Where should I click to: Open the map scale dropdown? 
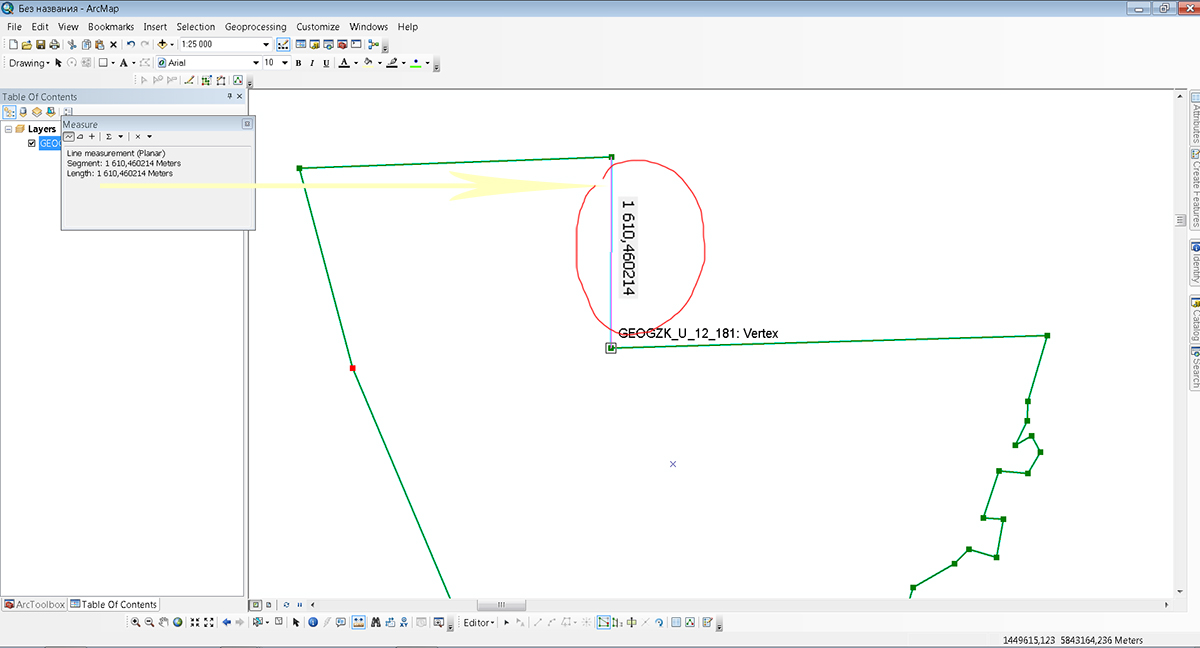pos(266,45)
